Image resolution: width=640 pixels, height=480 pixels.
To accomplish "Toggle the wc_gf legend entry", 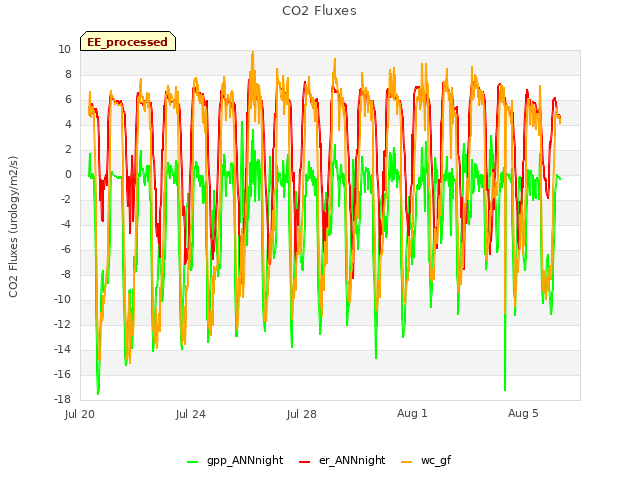I will tap(426, 460).
